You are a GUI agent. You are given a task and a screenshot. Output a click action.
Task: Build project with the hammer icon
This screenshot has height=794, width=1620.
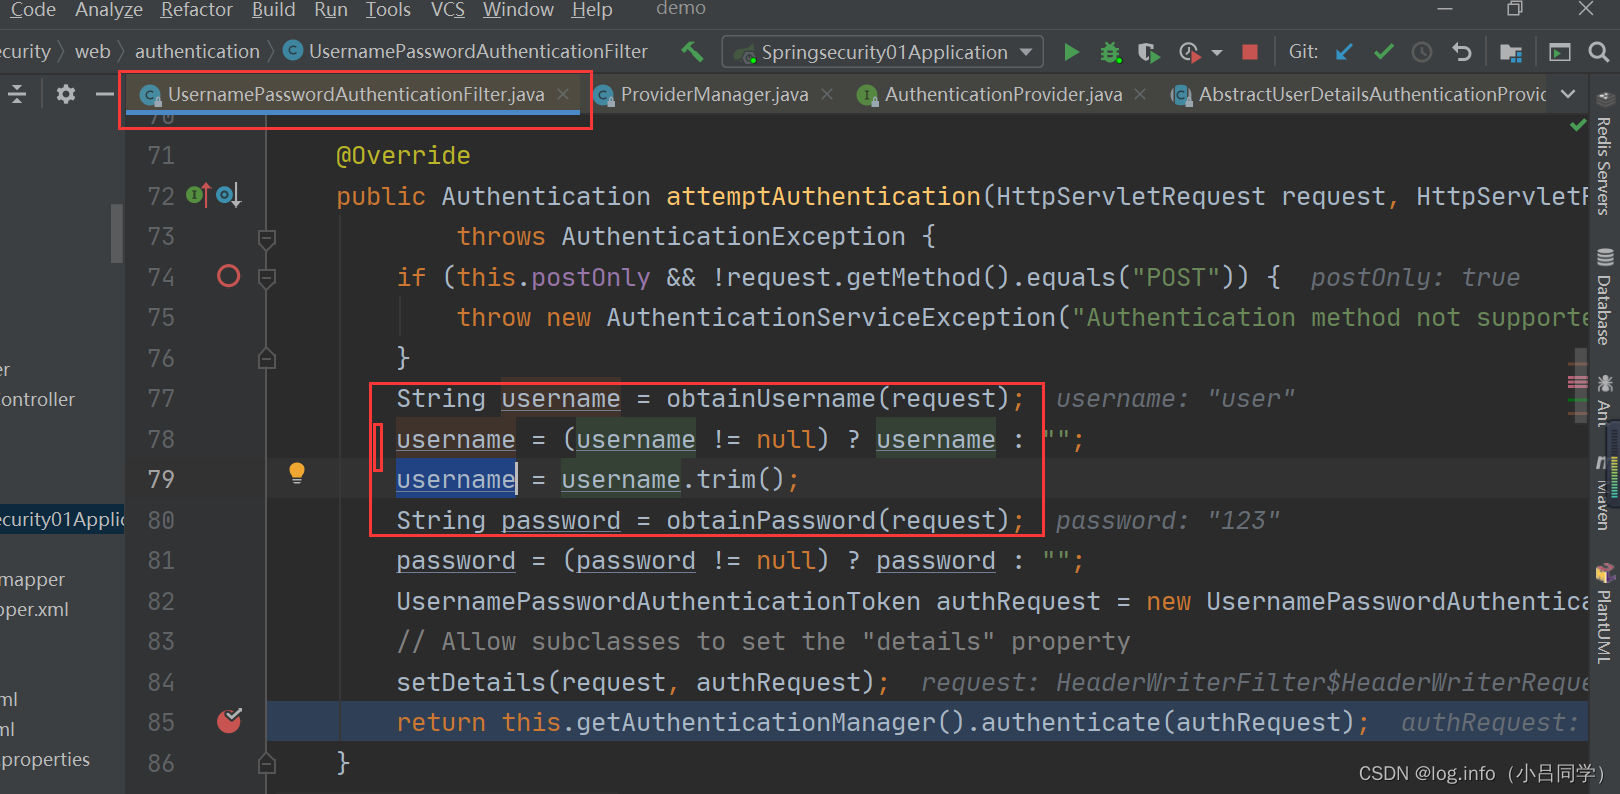click(x=692, y=51)
